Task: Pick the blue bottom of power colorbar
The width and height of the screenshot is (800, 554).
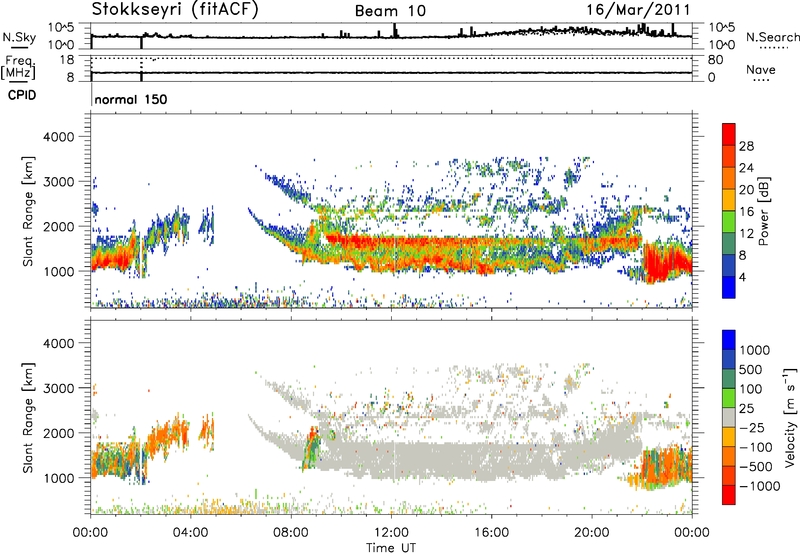Action: 729,287
